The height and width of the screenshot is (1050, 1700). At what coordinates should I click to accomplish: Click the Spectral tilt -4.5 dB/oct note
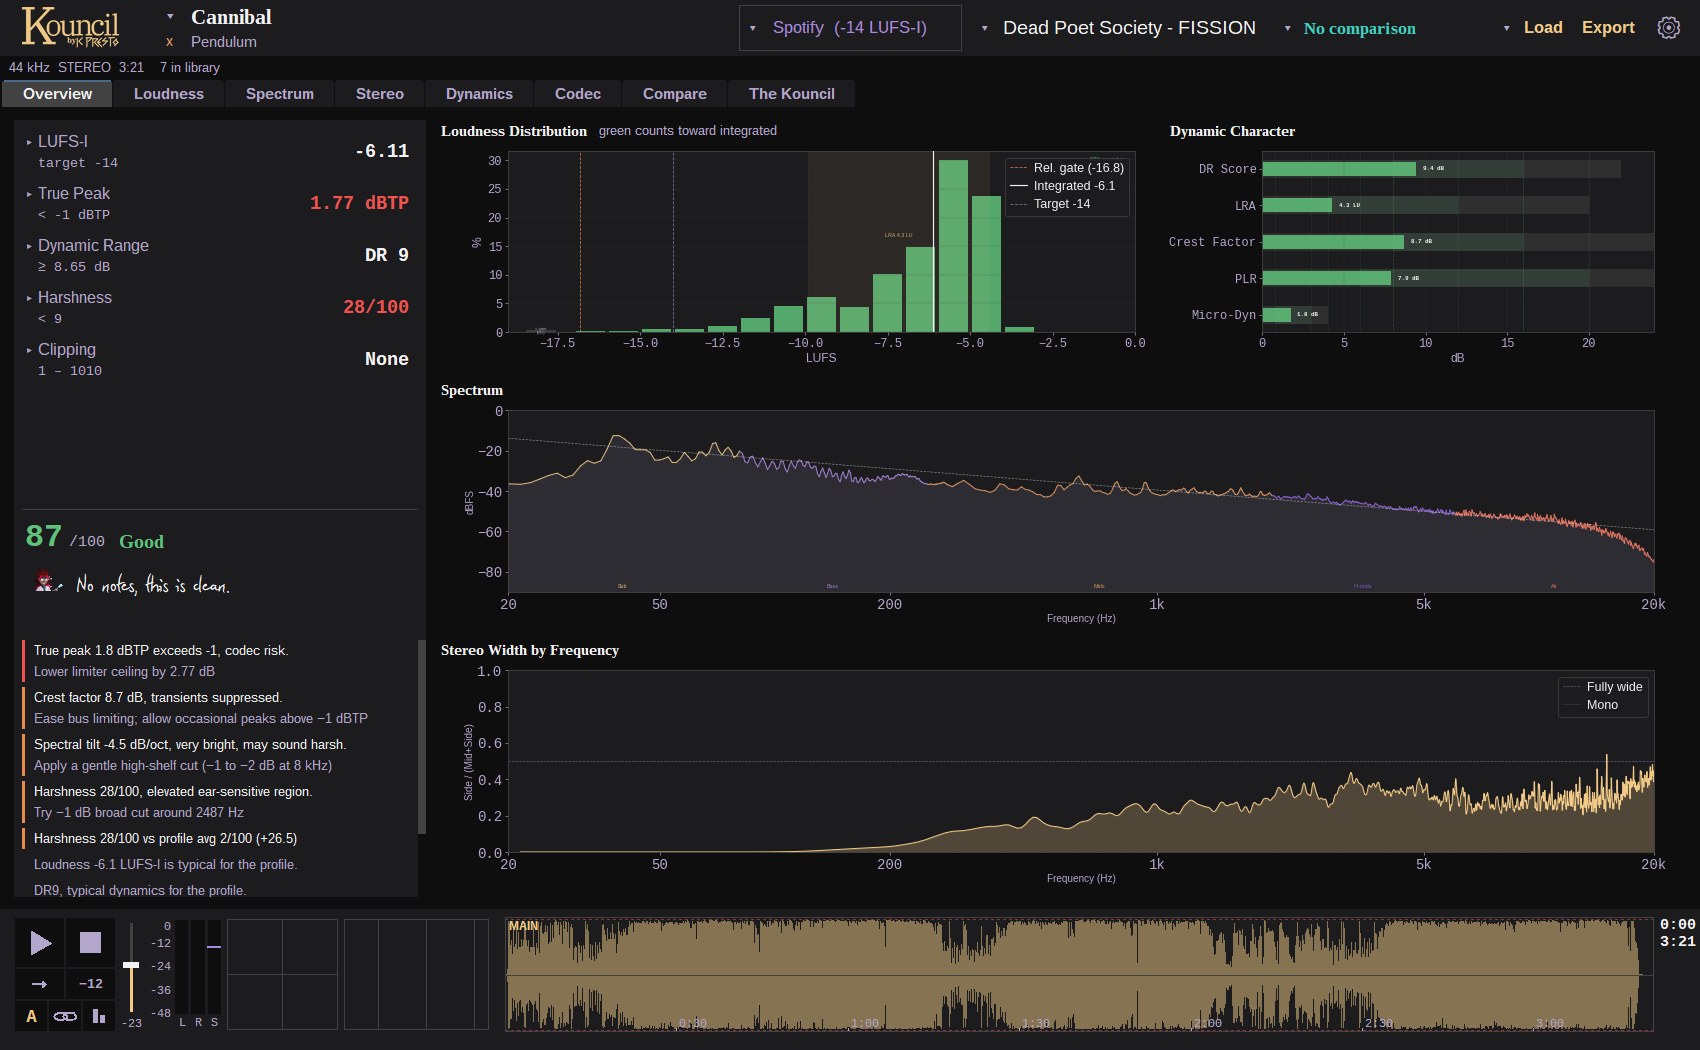click(218, 755)
